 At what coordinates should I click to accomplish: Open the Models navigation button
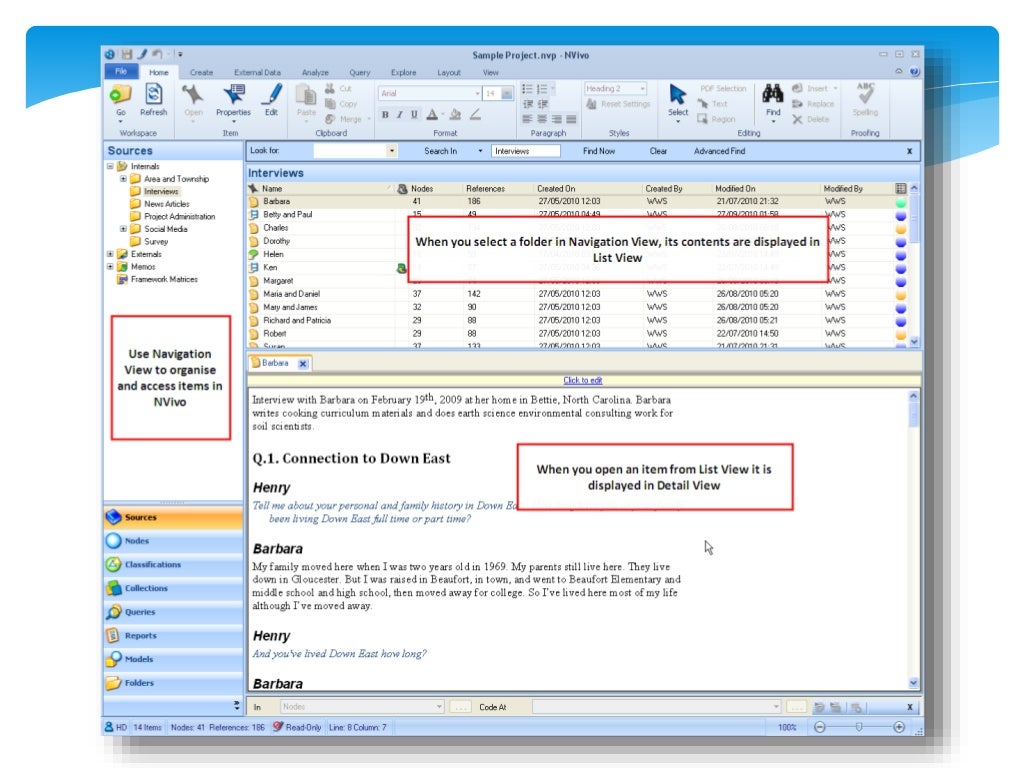(x=173, y=659)
